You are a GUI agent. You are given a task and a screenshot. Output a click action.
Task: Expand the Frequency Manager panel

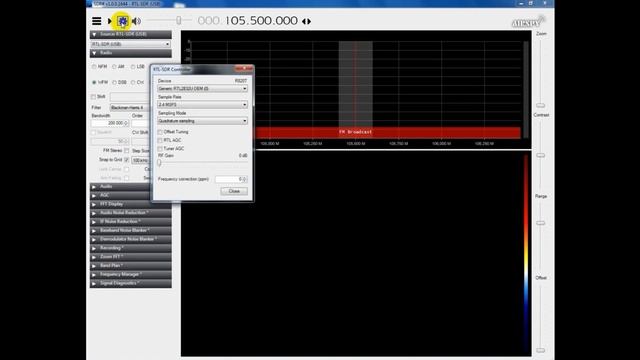[x=131, y=275]
